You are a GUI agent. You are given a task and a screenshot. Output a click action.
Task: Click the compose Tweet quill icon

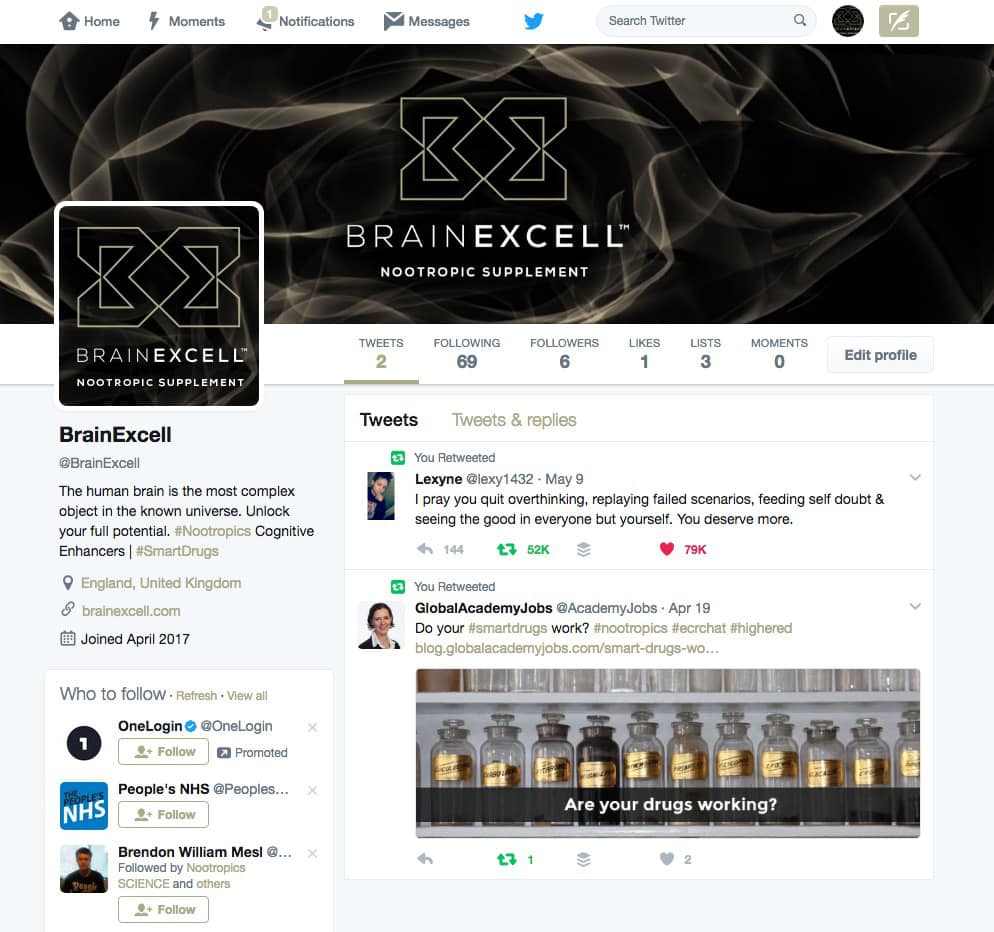click(898, 21)
